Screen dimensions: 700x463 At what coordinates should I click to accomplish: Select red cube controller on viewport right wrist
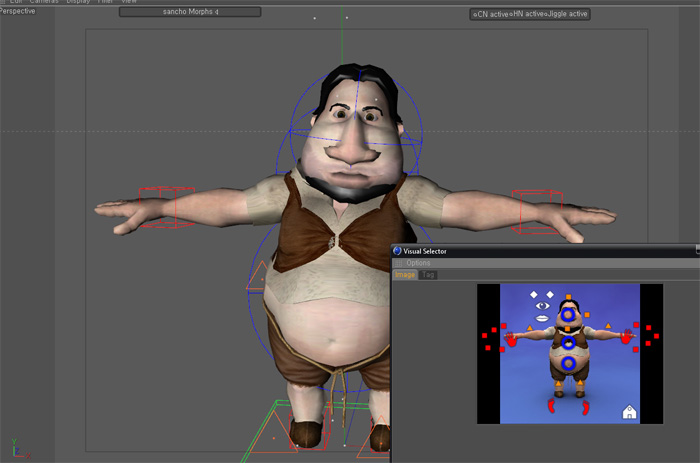[x=538, y=212]
